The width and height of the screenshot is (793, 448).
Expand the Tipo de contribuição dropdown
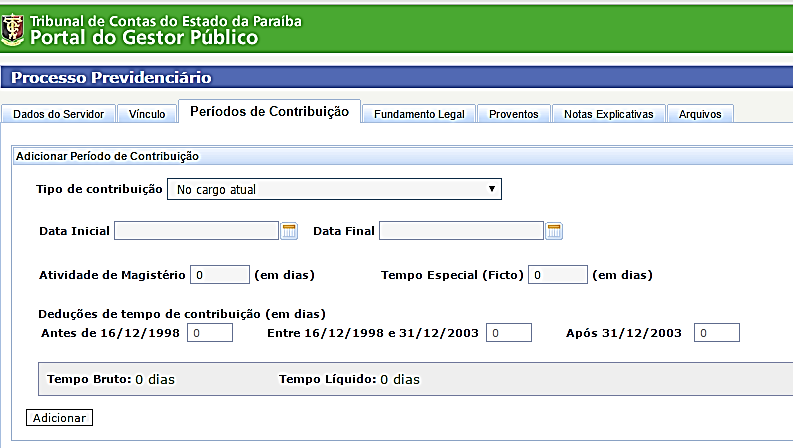(333, 189)
